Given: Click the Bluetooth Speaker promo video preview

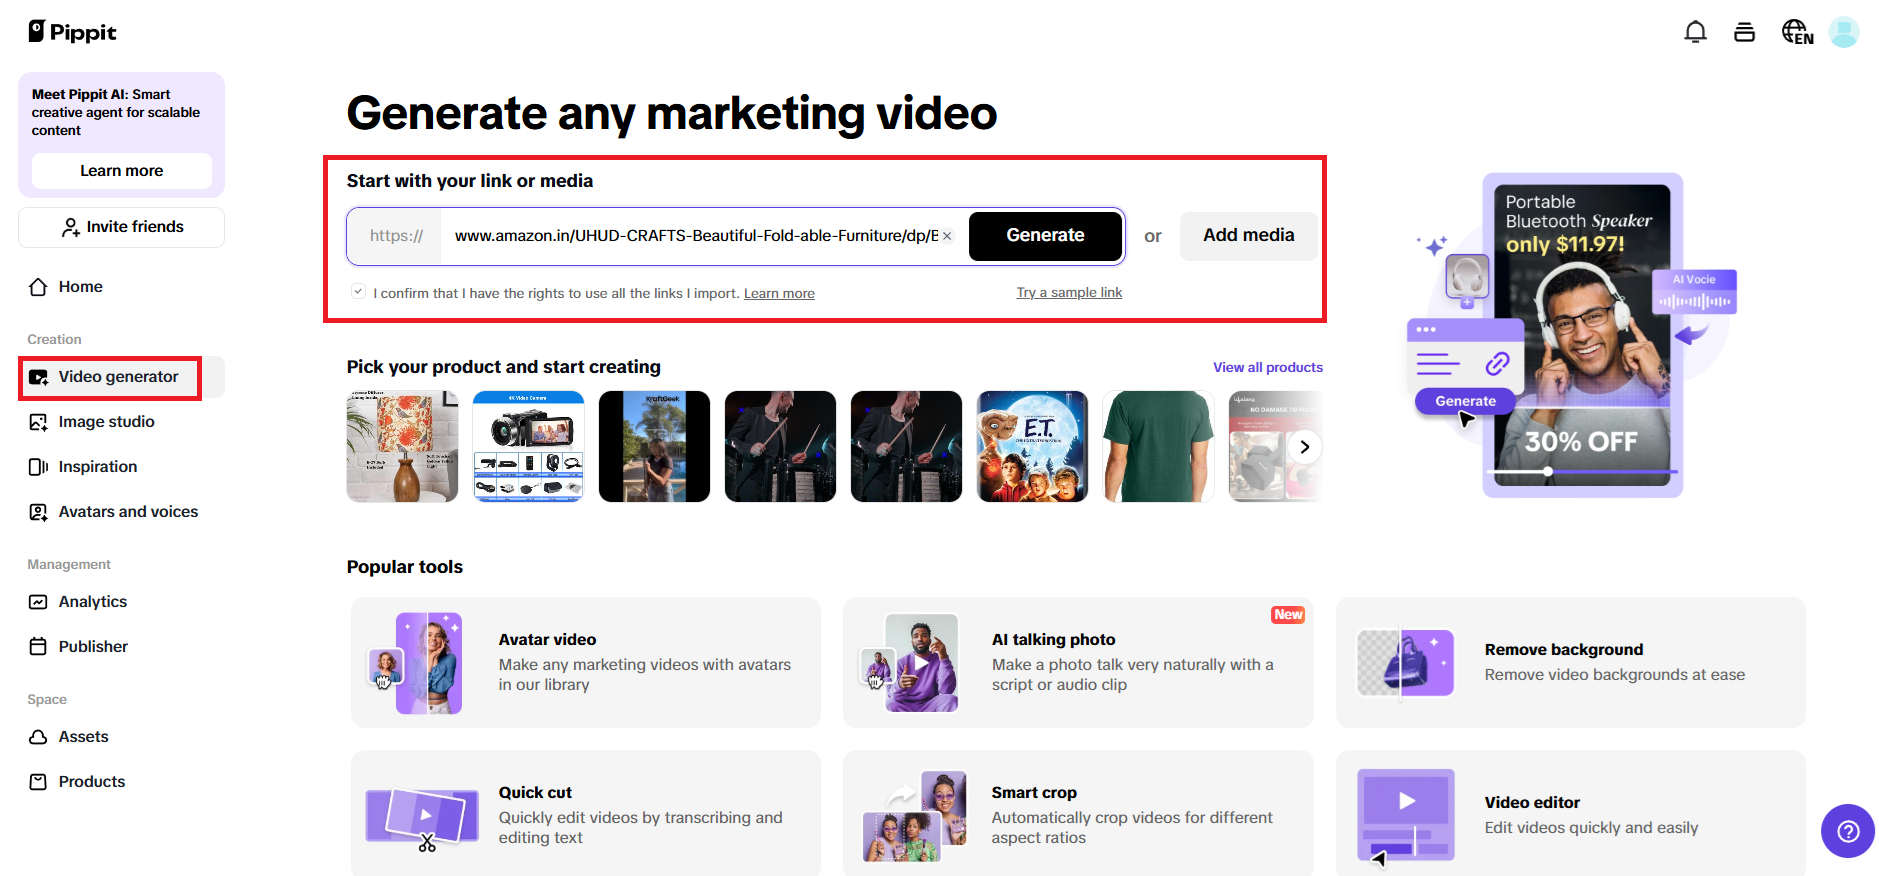Looking at the screenshot, I should pyautogui.click(x=1582, y=335).
